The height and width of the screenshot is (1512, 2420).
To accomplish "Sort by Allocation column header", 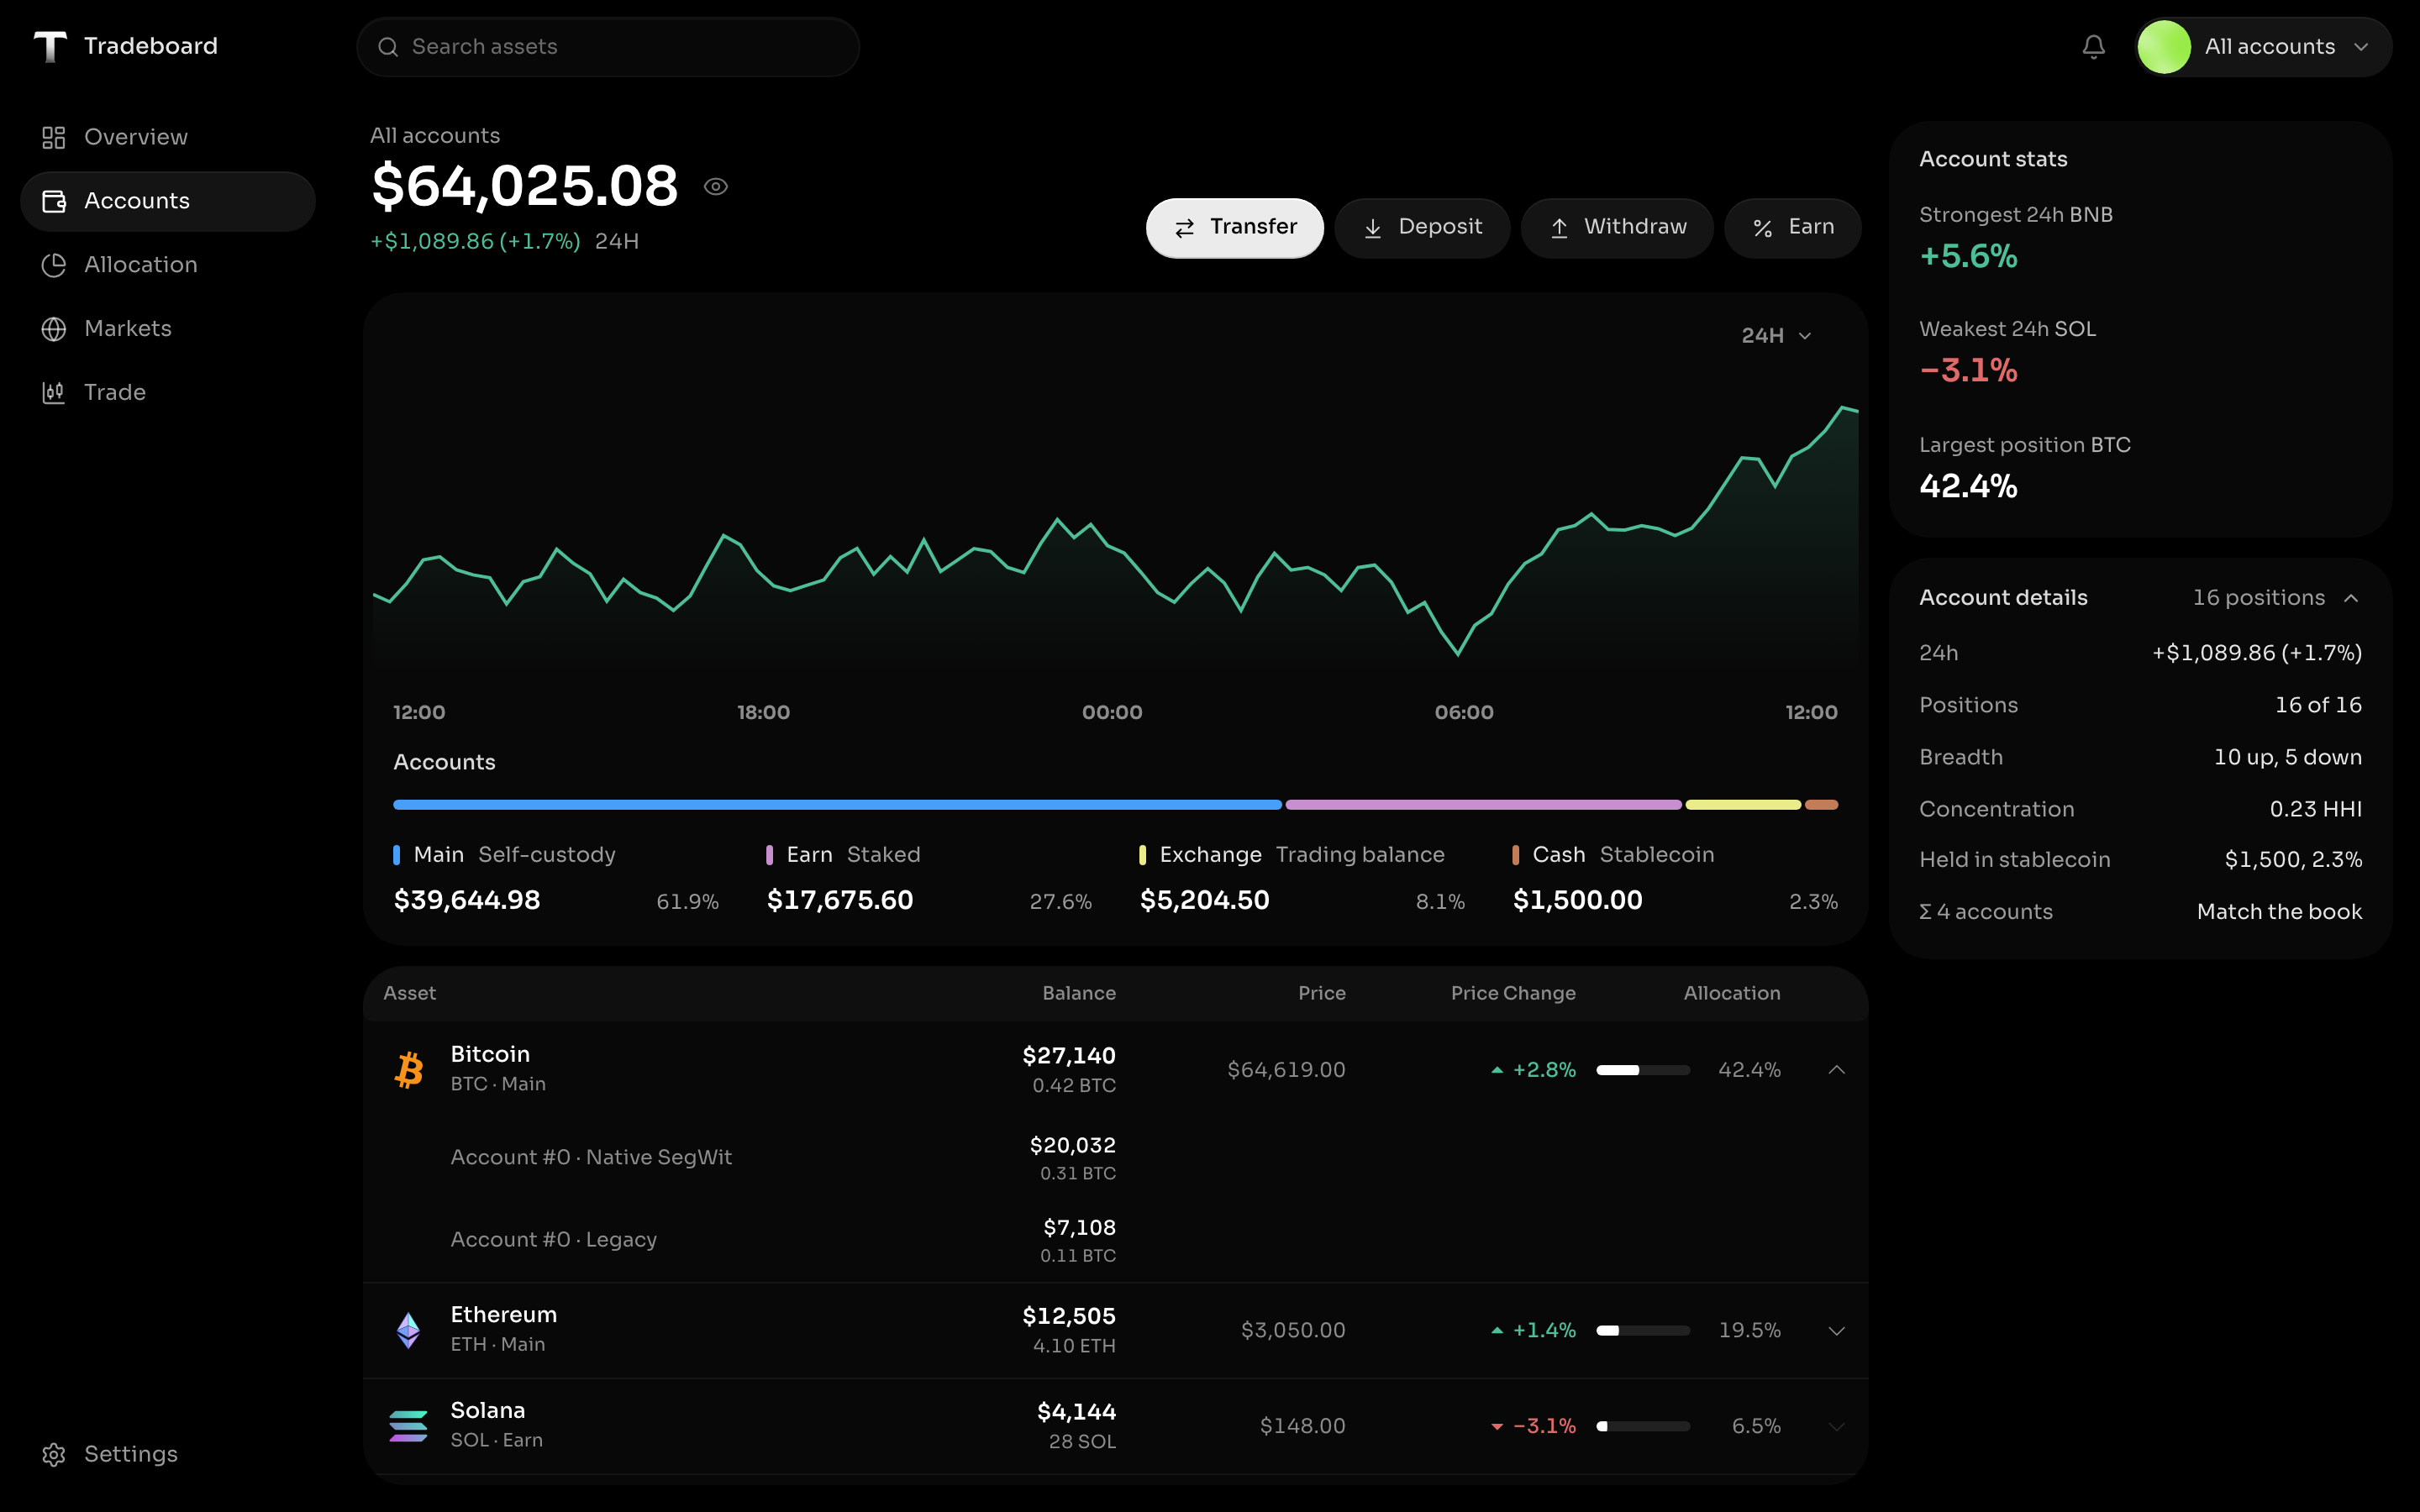I will pyautogui.click(x=1732, y=993).
